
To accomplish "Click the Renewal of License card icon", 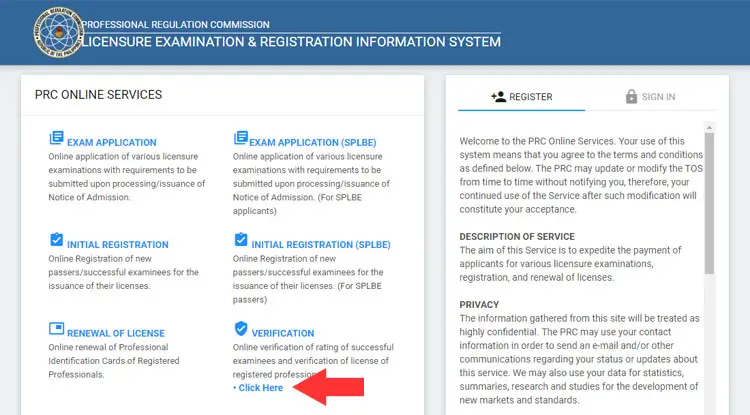I will click(x=56, y=328).
